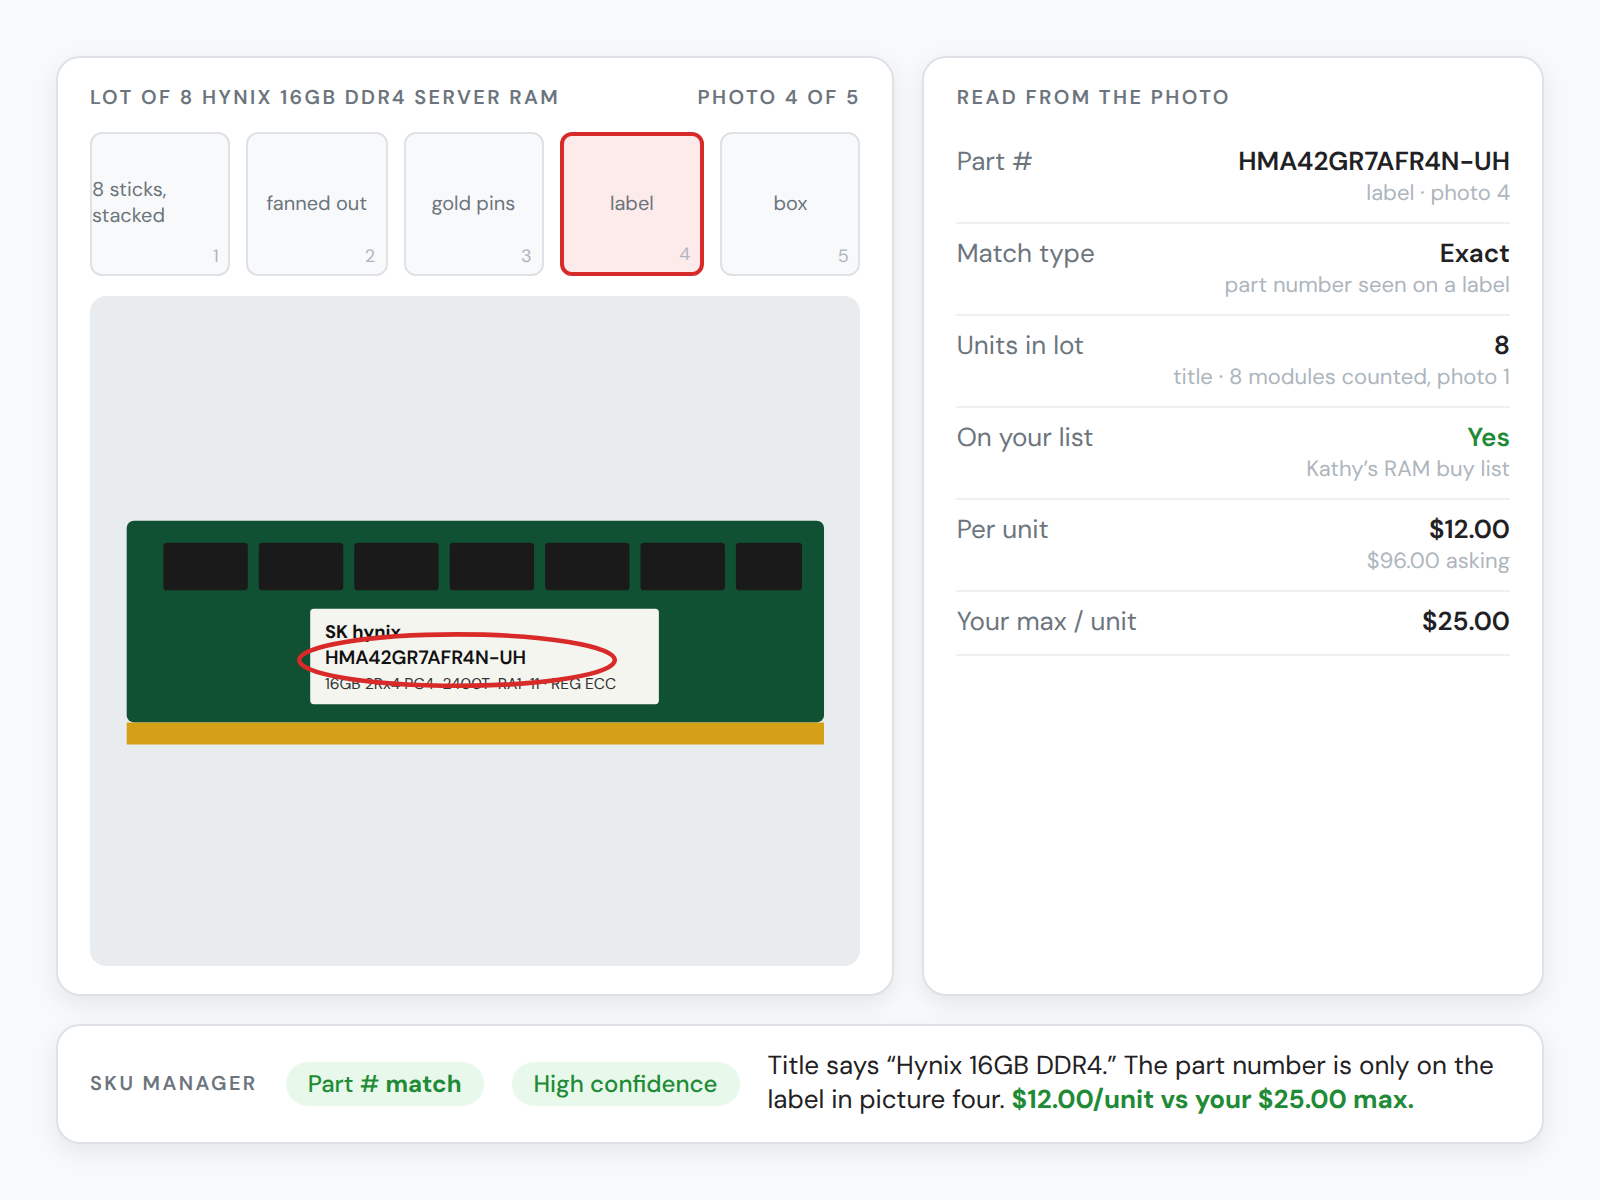The height and width of the screenshot is (1200, 1600).
Task: Click the '$12.00/unit vs your $25.00 max.' summary
Action: coord(1212,1099)
